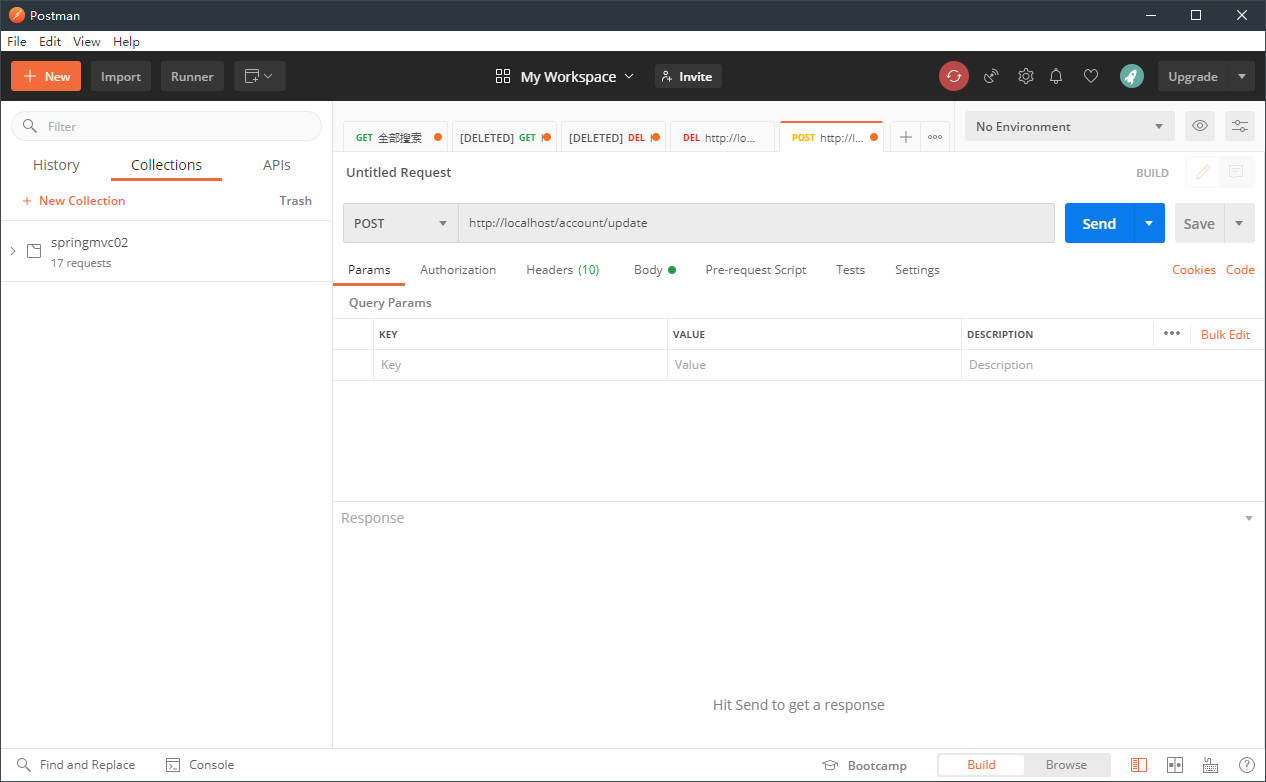The width and height of the screenshot is (1266, 782).
Task: Open the user avatar rocket icon
Action: click(x=1132, y=76)
